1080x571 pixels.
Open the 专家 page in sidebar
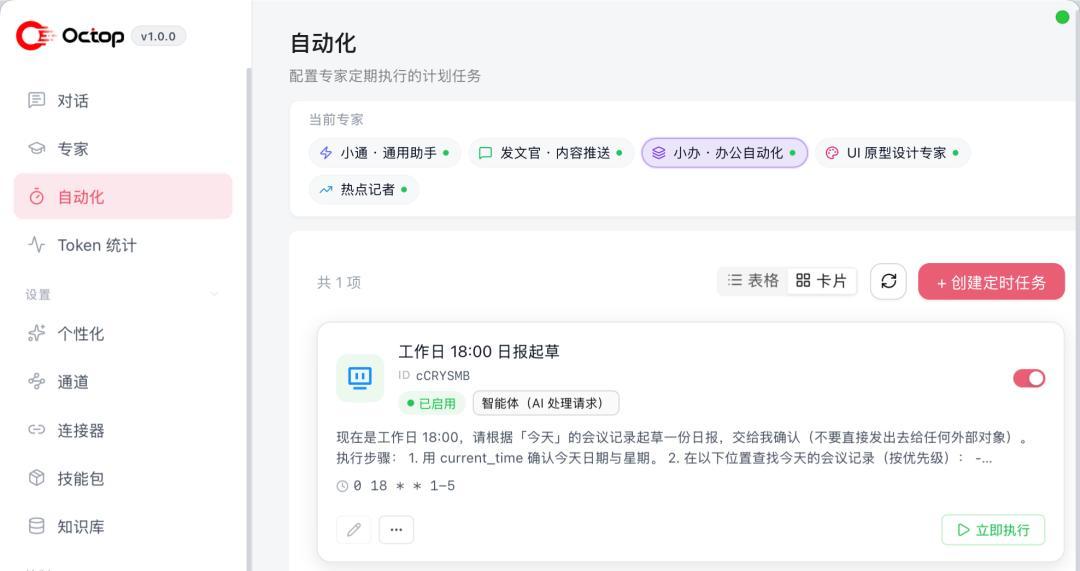click(123, 149)
